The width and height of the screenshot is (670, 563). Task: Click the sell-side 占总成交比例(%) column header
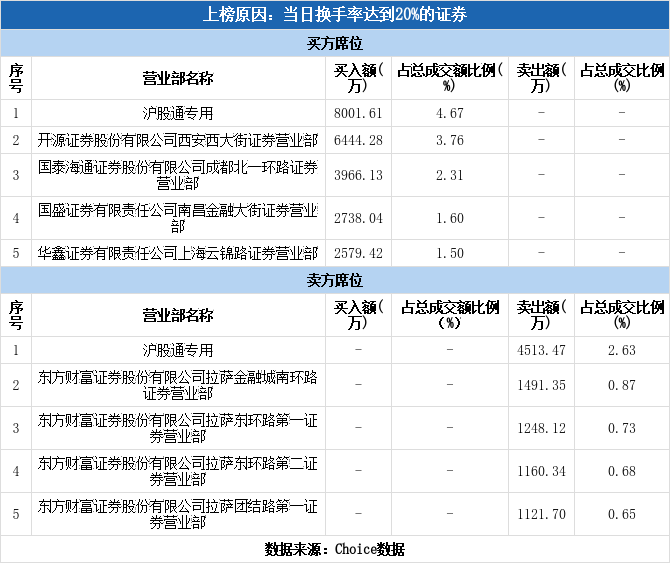coord(622,315)
